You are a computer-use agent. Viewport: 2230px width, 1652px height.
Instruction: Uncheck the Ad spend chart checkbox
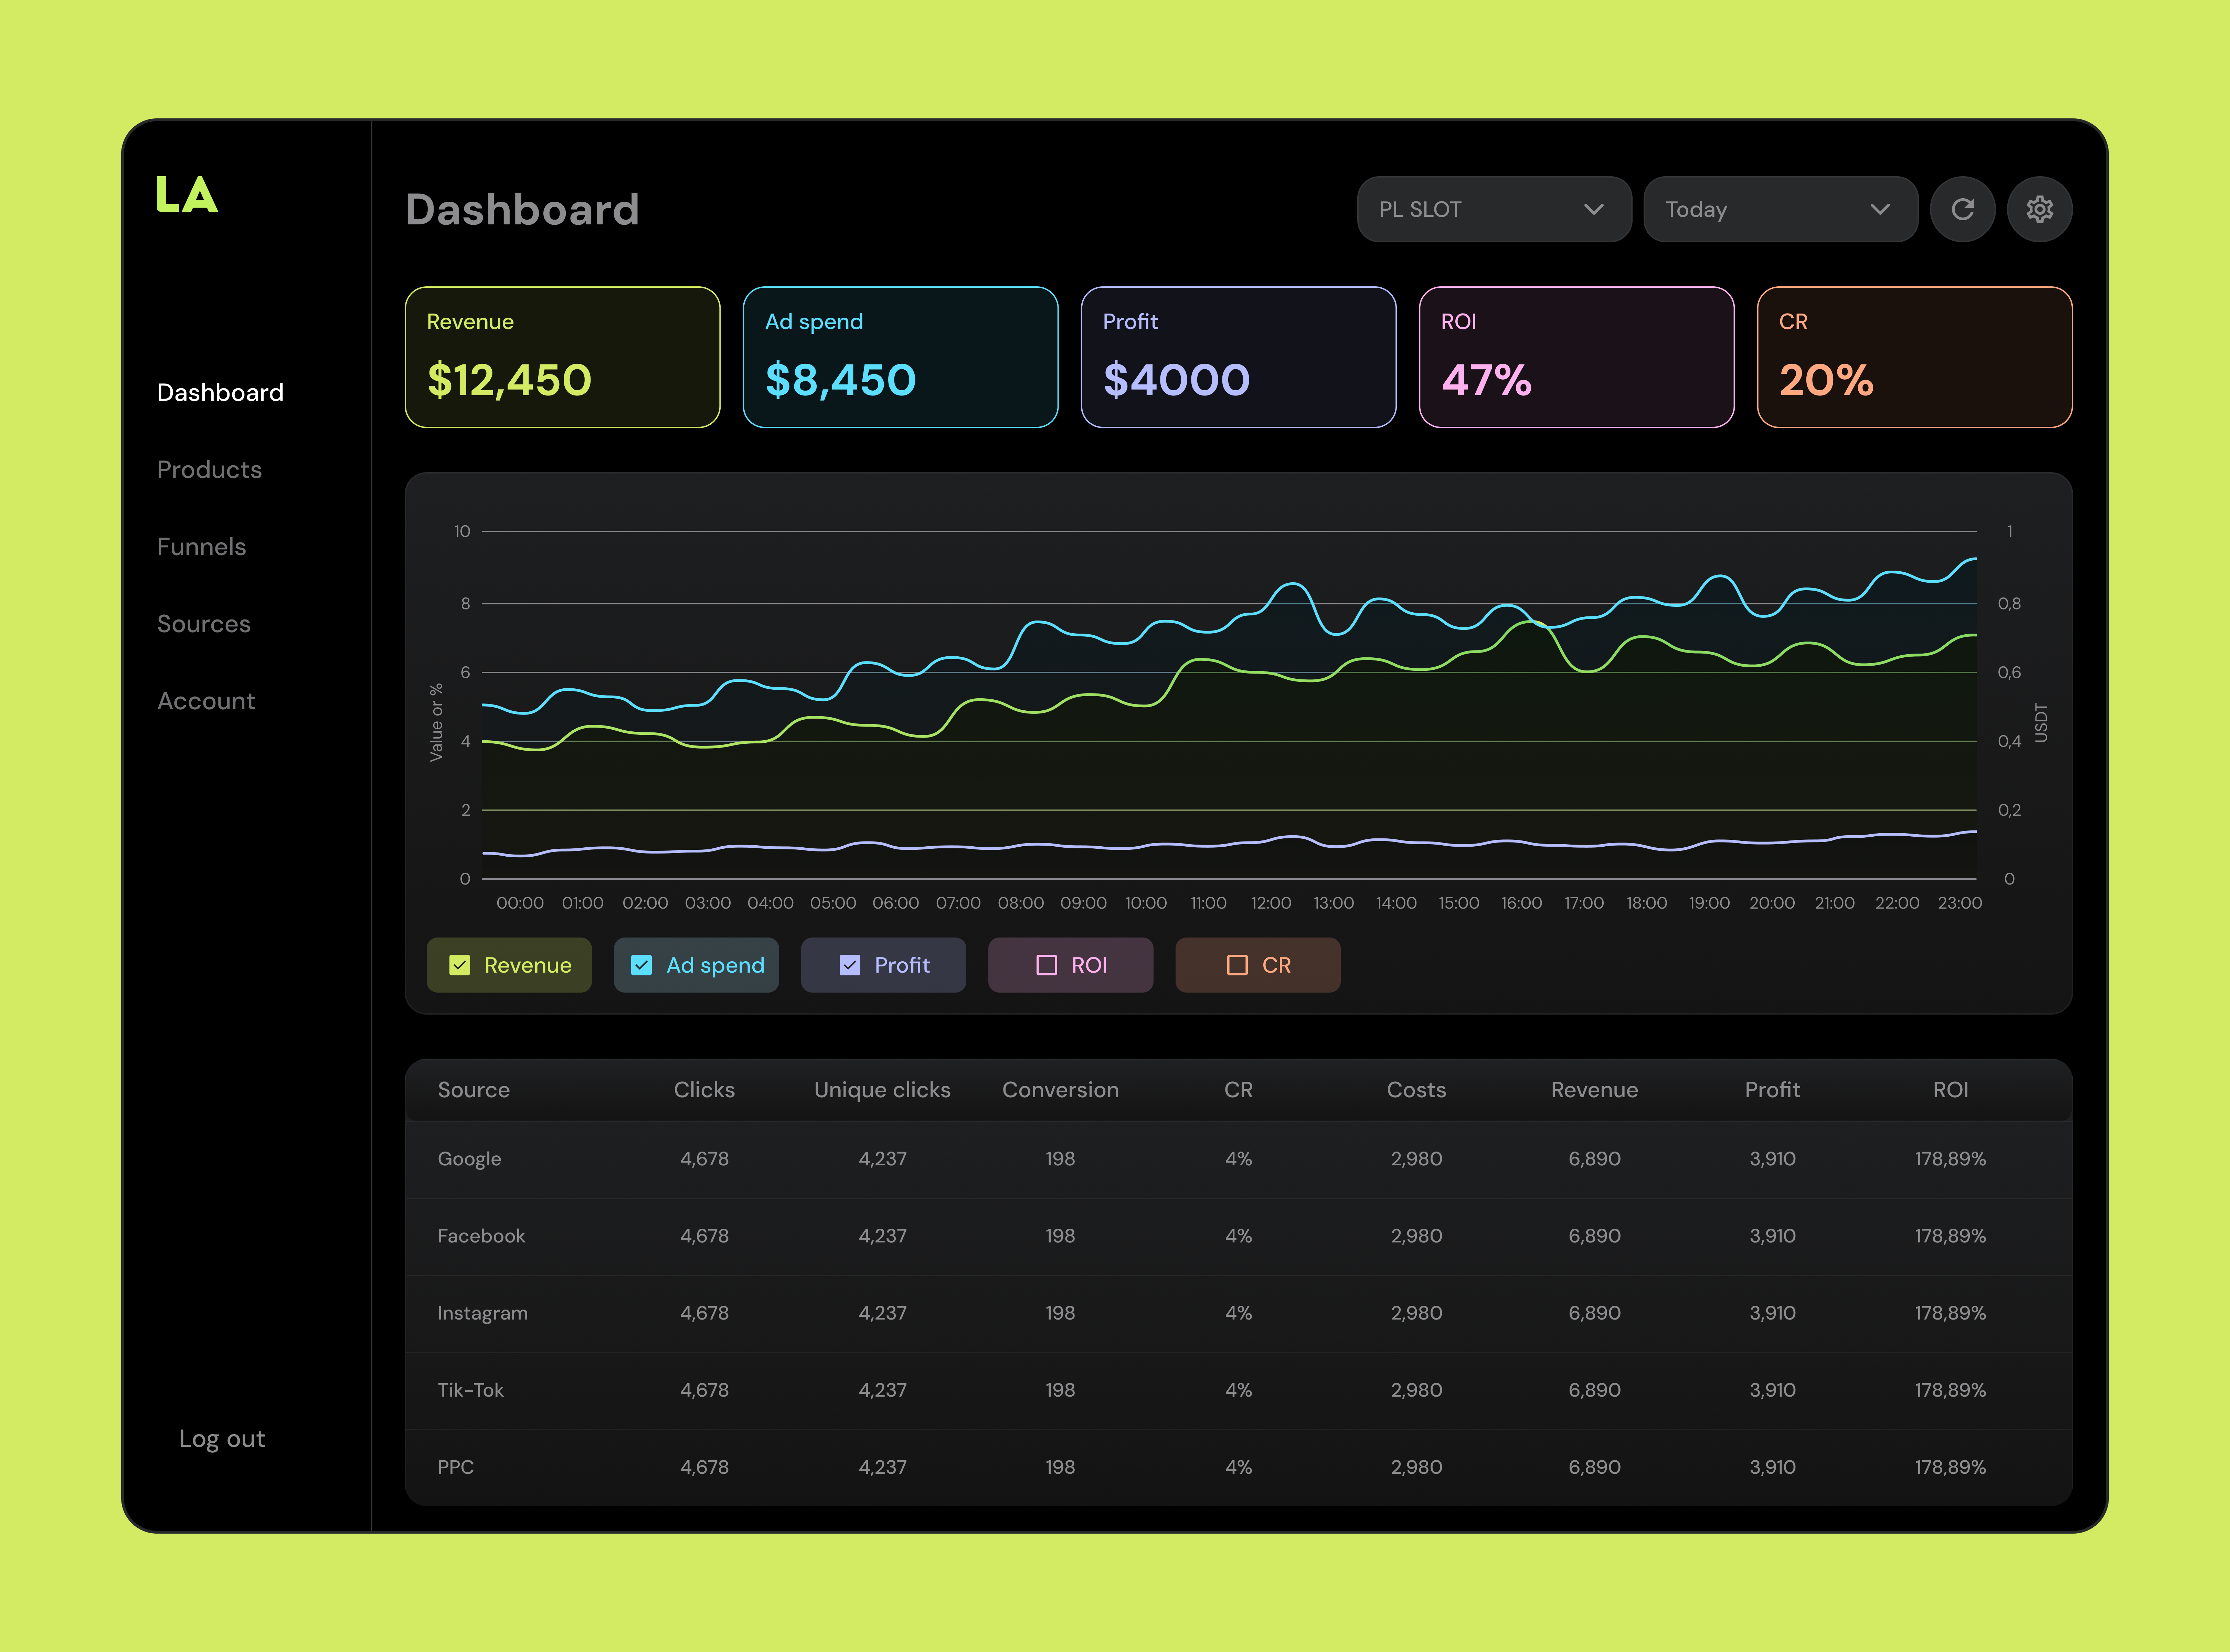642,965
